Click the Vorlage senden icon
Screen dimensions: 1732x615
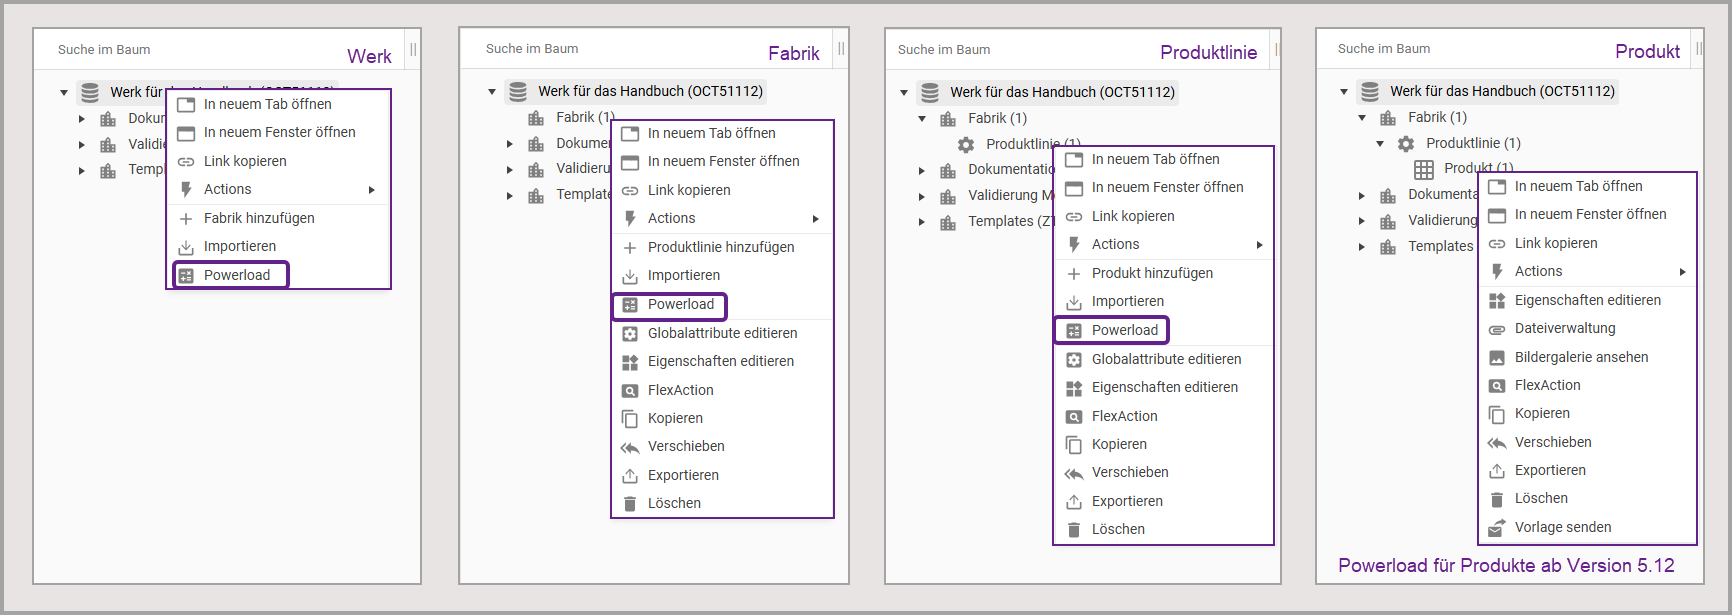pyautogui.click(x=1497, y=528)
